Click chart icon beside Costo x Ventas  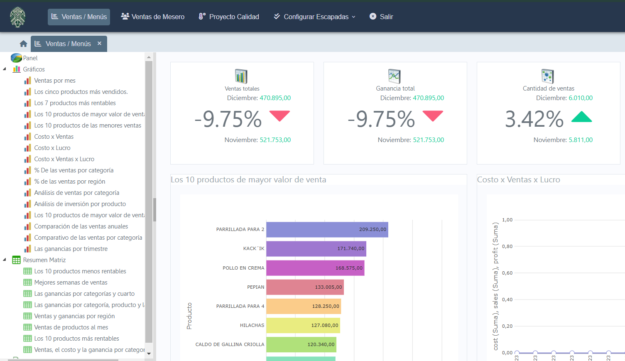(28, 136)
